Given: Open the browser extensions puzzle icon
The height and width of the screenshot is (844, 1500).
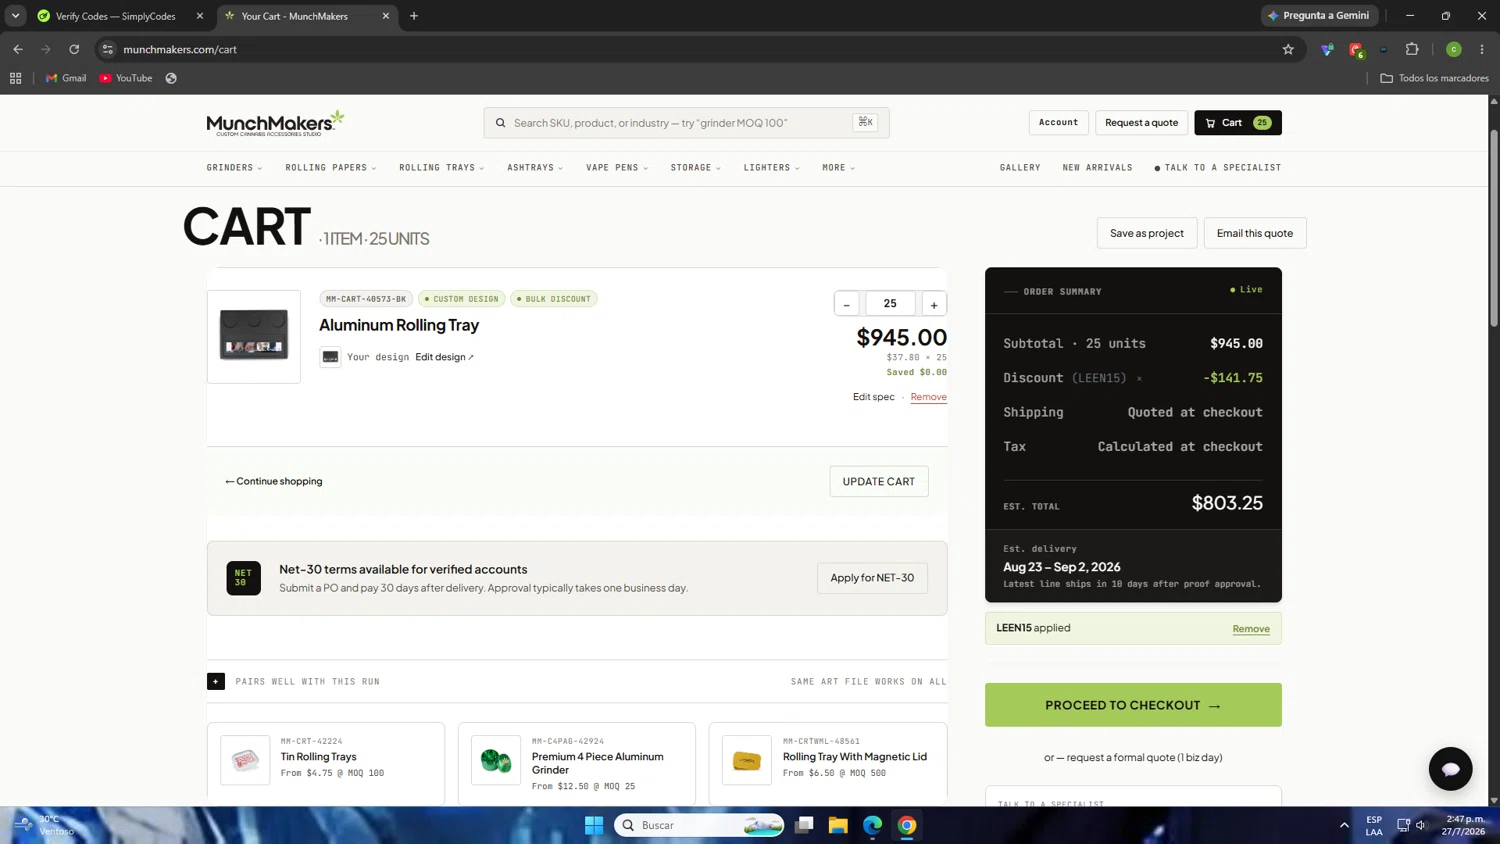Looking at the screenshot, I should pos(1412,49).
